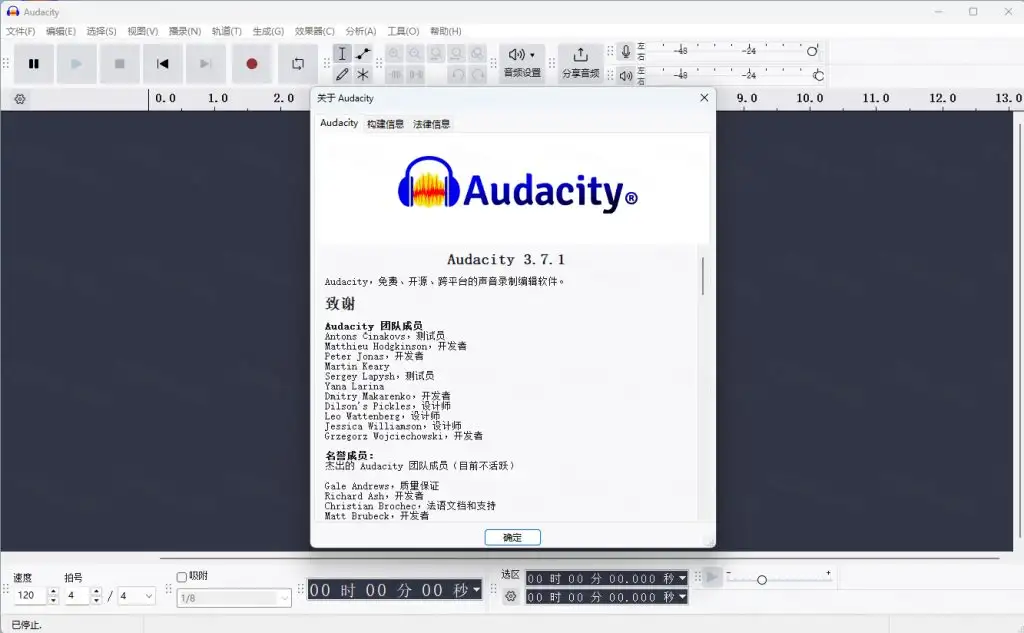Click the microphone record meter icon

tap(626, 52)
